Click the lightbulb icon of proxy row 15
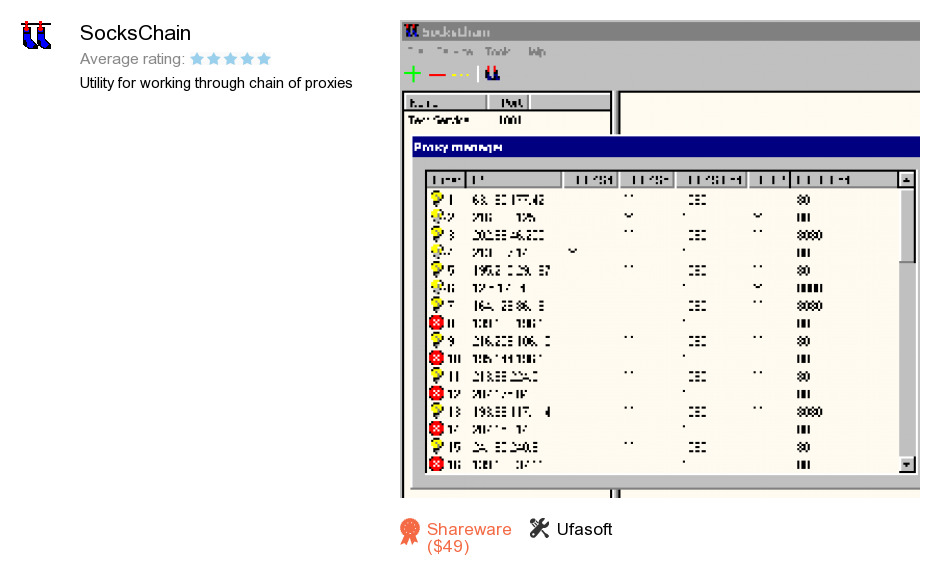This screenshot has height=582, width=940. [436, 446]
